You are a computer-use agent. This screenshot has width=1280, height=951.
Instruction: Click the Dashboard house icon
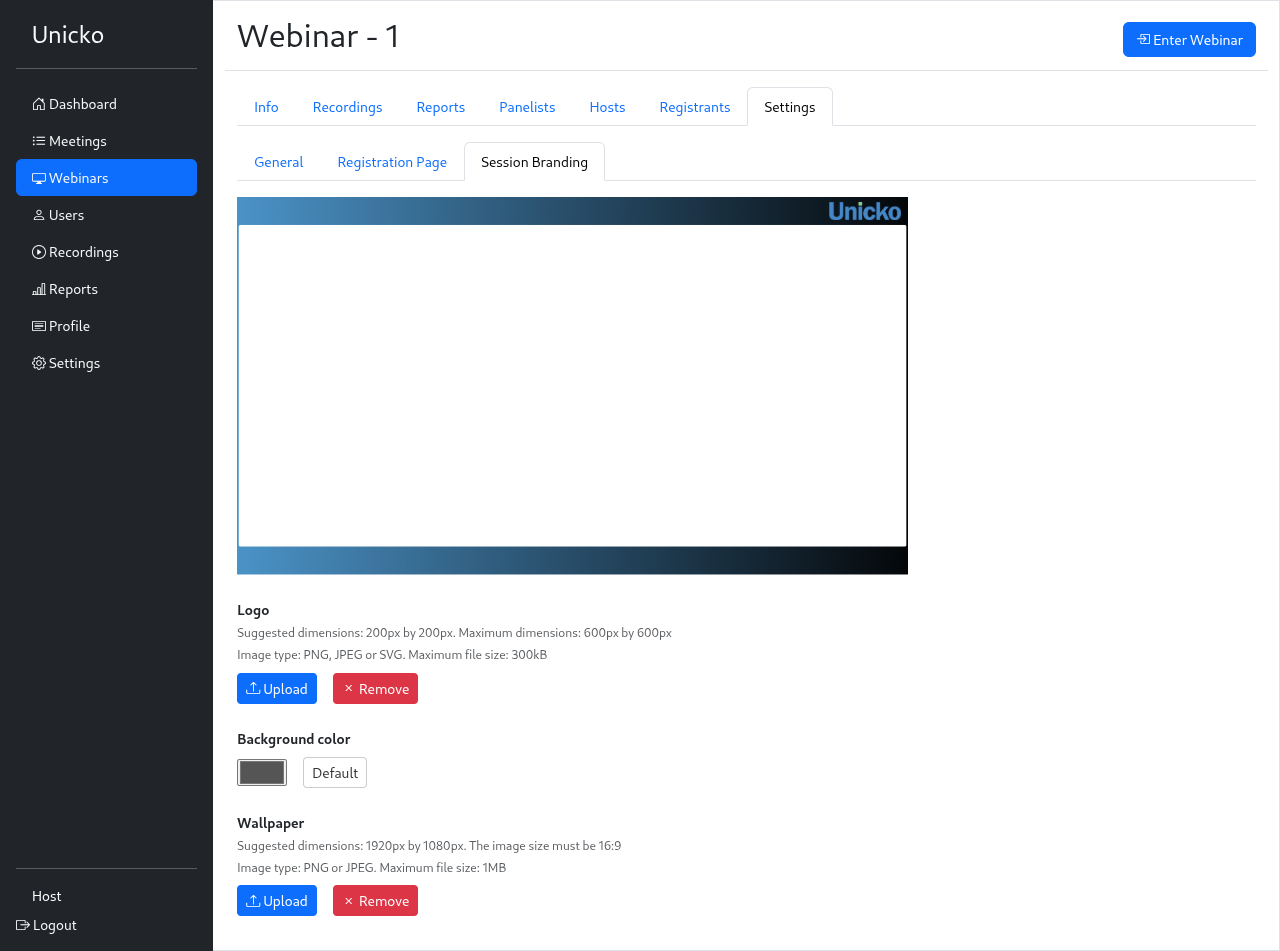(x=39, y=104)
